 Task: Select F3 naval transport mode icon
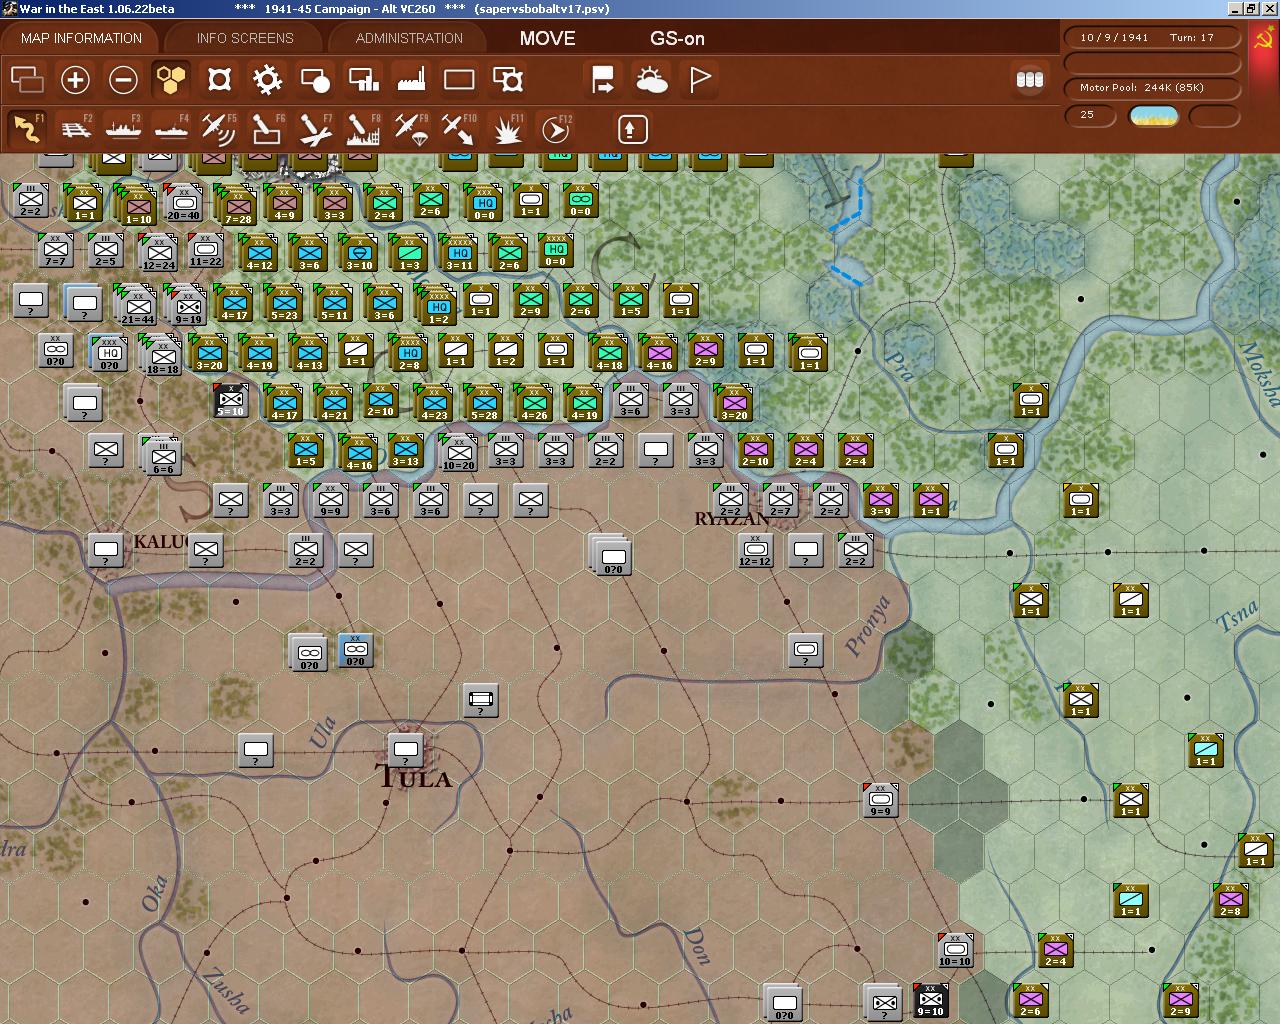click(x=123, y=129)
